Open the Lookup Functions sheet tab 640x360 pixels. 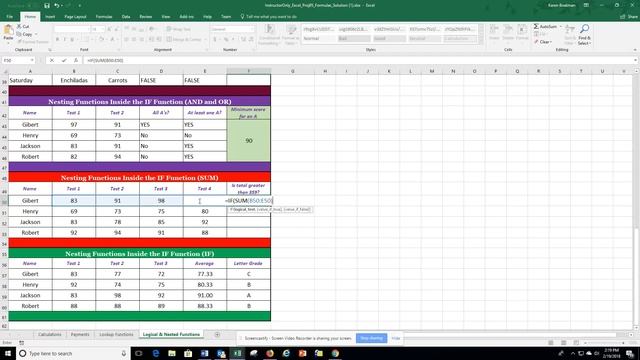click(116, 335)
